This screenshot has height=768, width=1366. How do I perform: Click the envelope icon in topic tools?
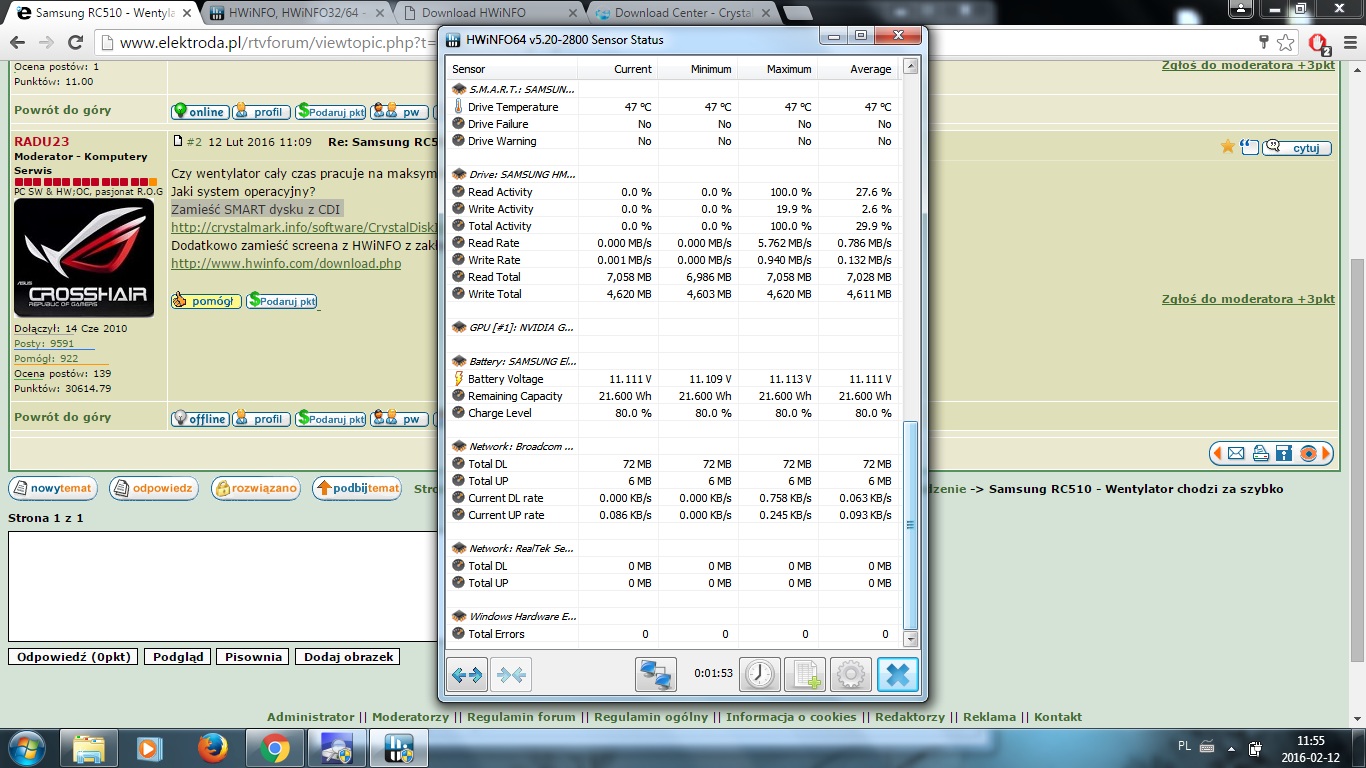(x=1236, y=453)
